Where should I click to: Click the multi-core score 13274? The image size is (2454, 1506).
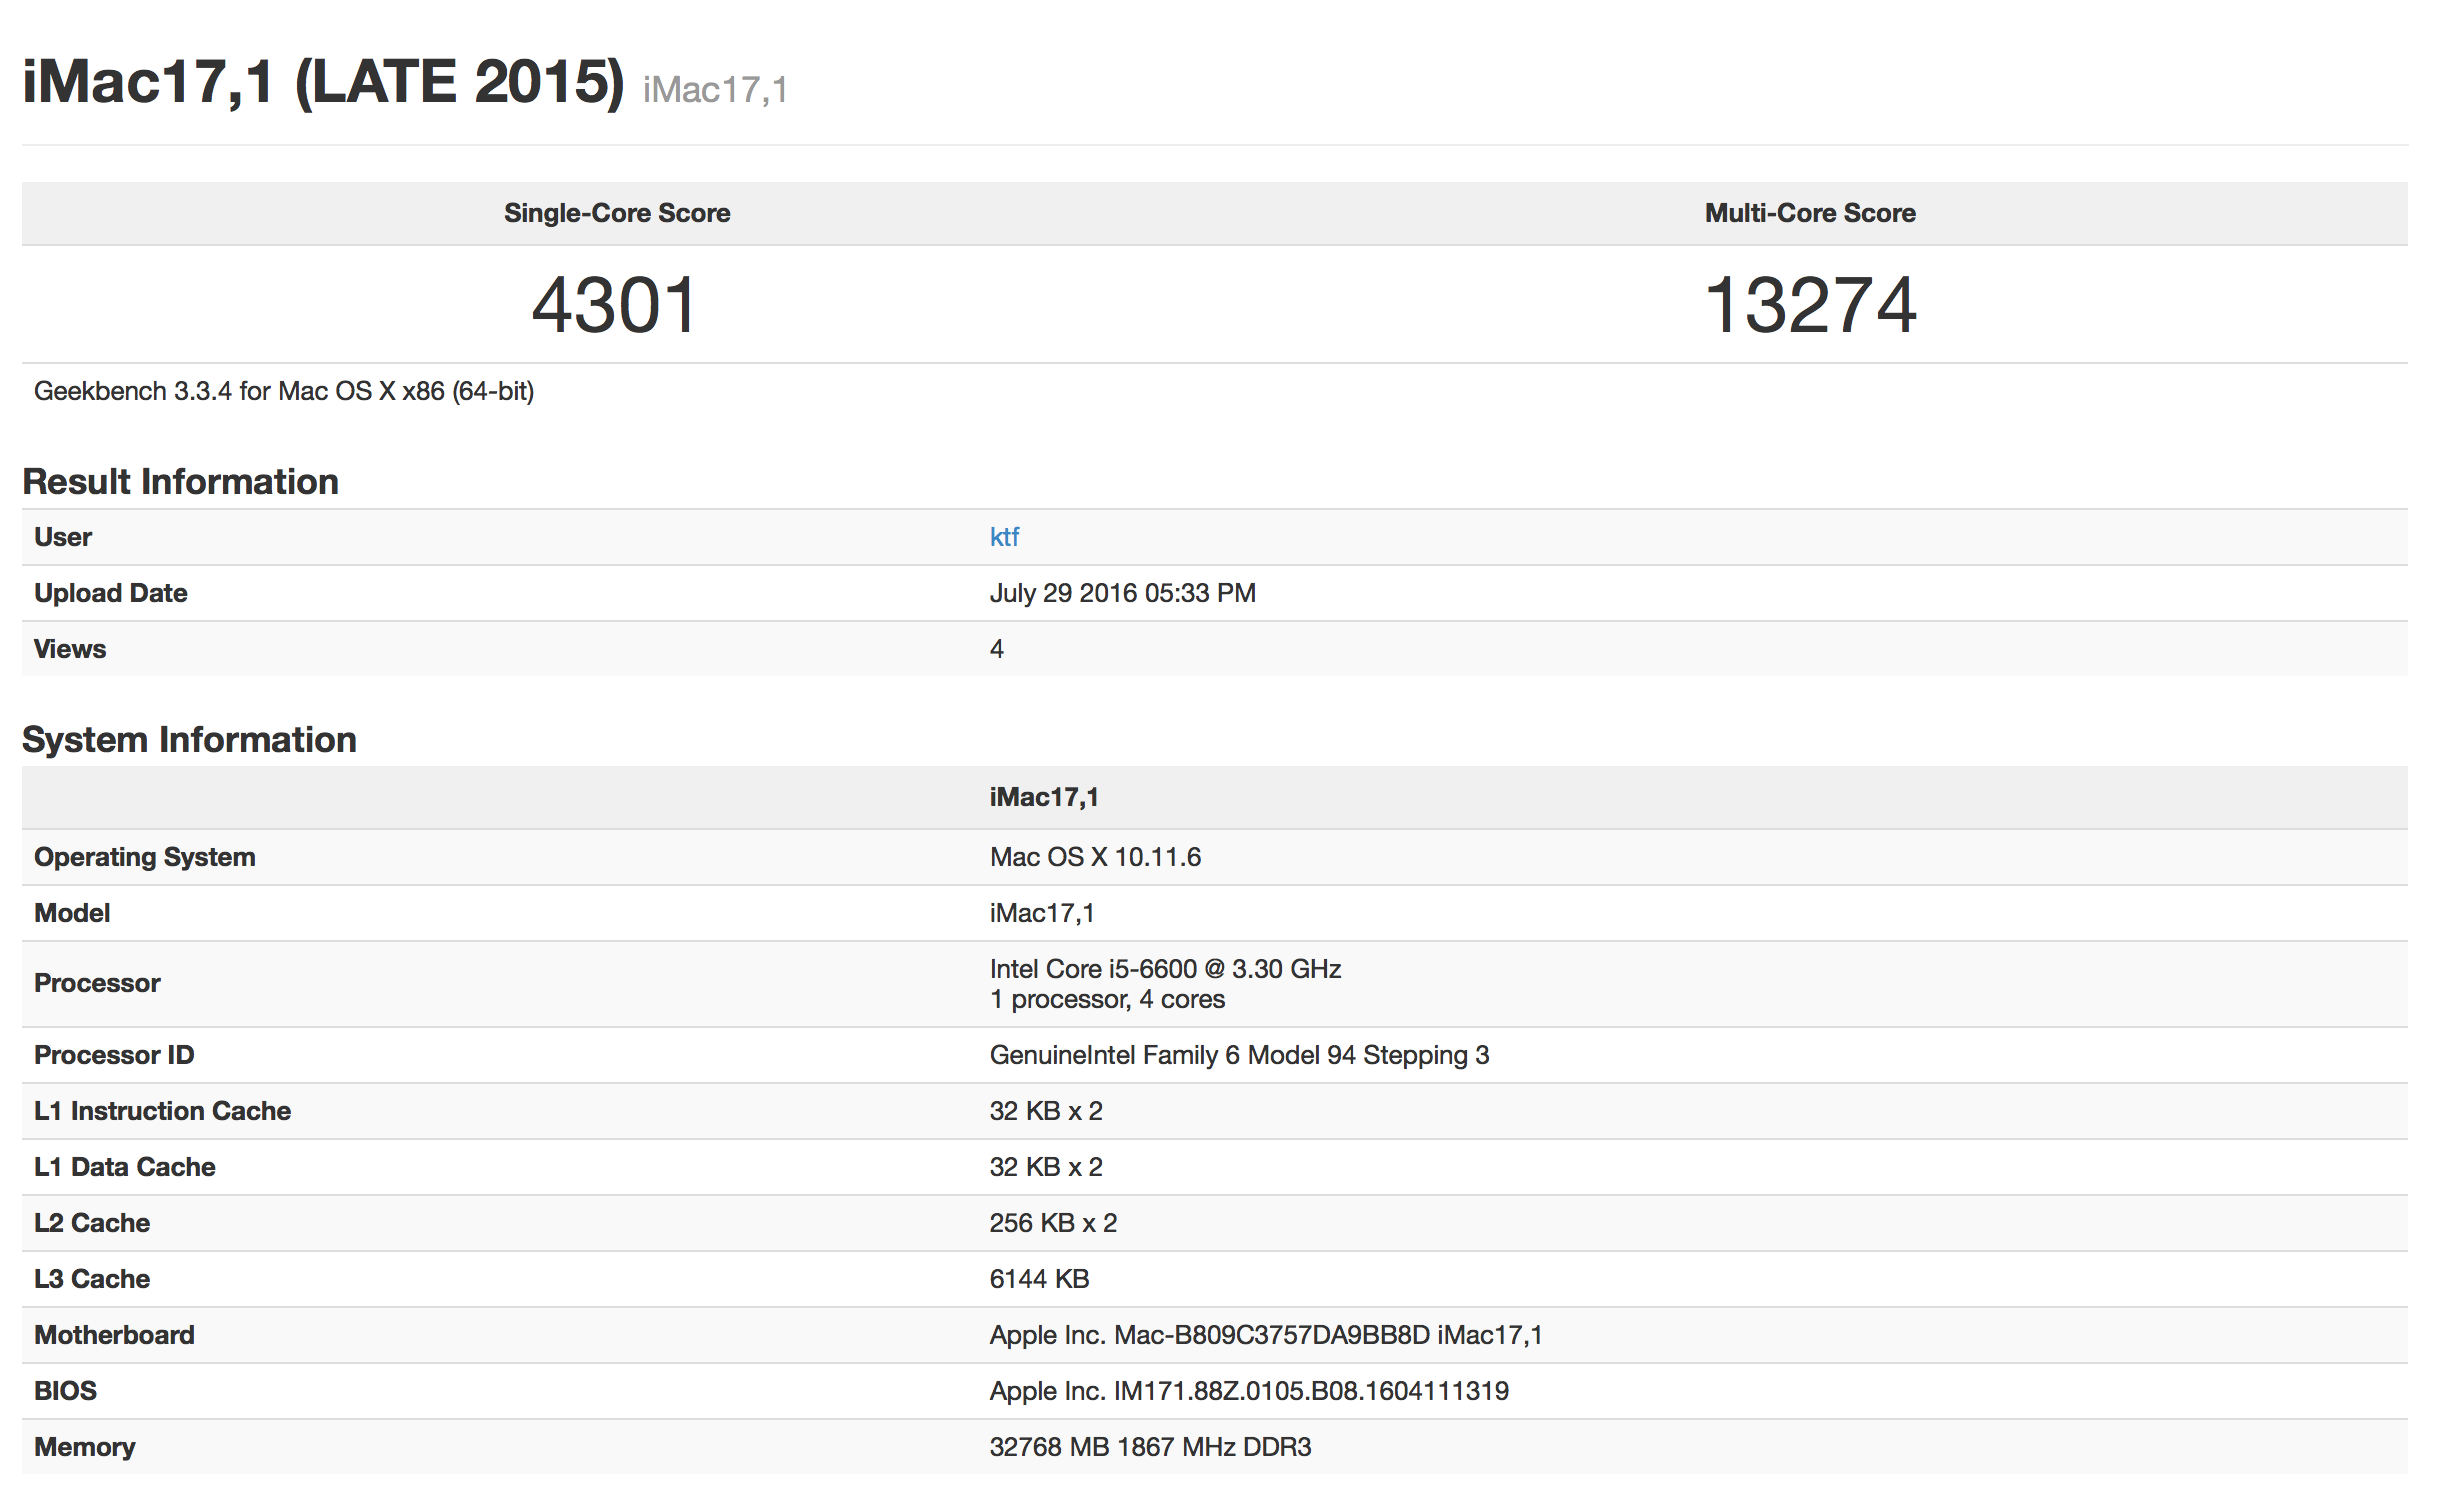[x=1809, y=305]
